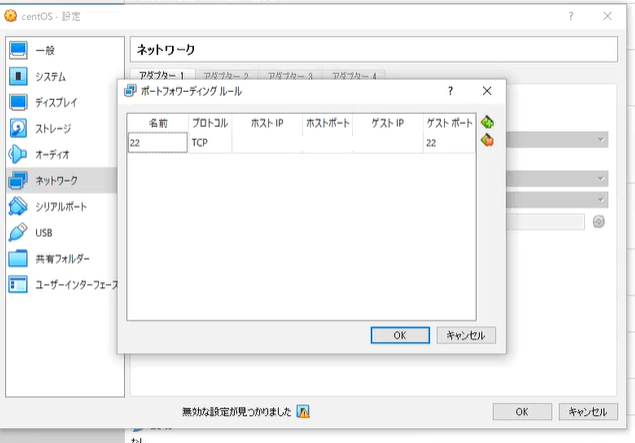Open the third dropdown behind the dialog
The height and width of the screenshot is (443, 635).
coord(557,200)
